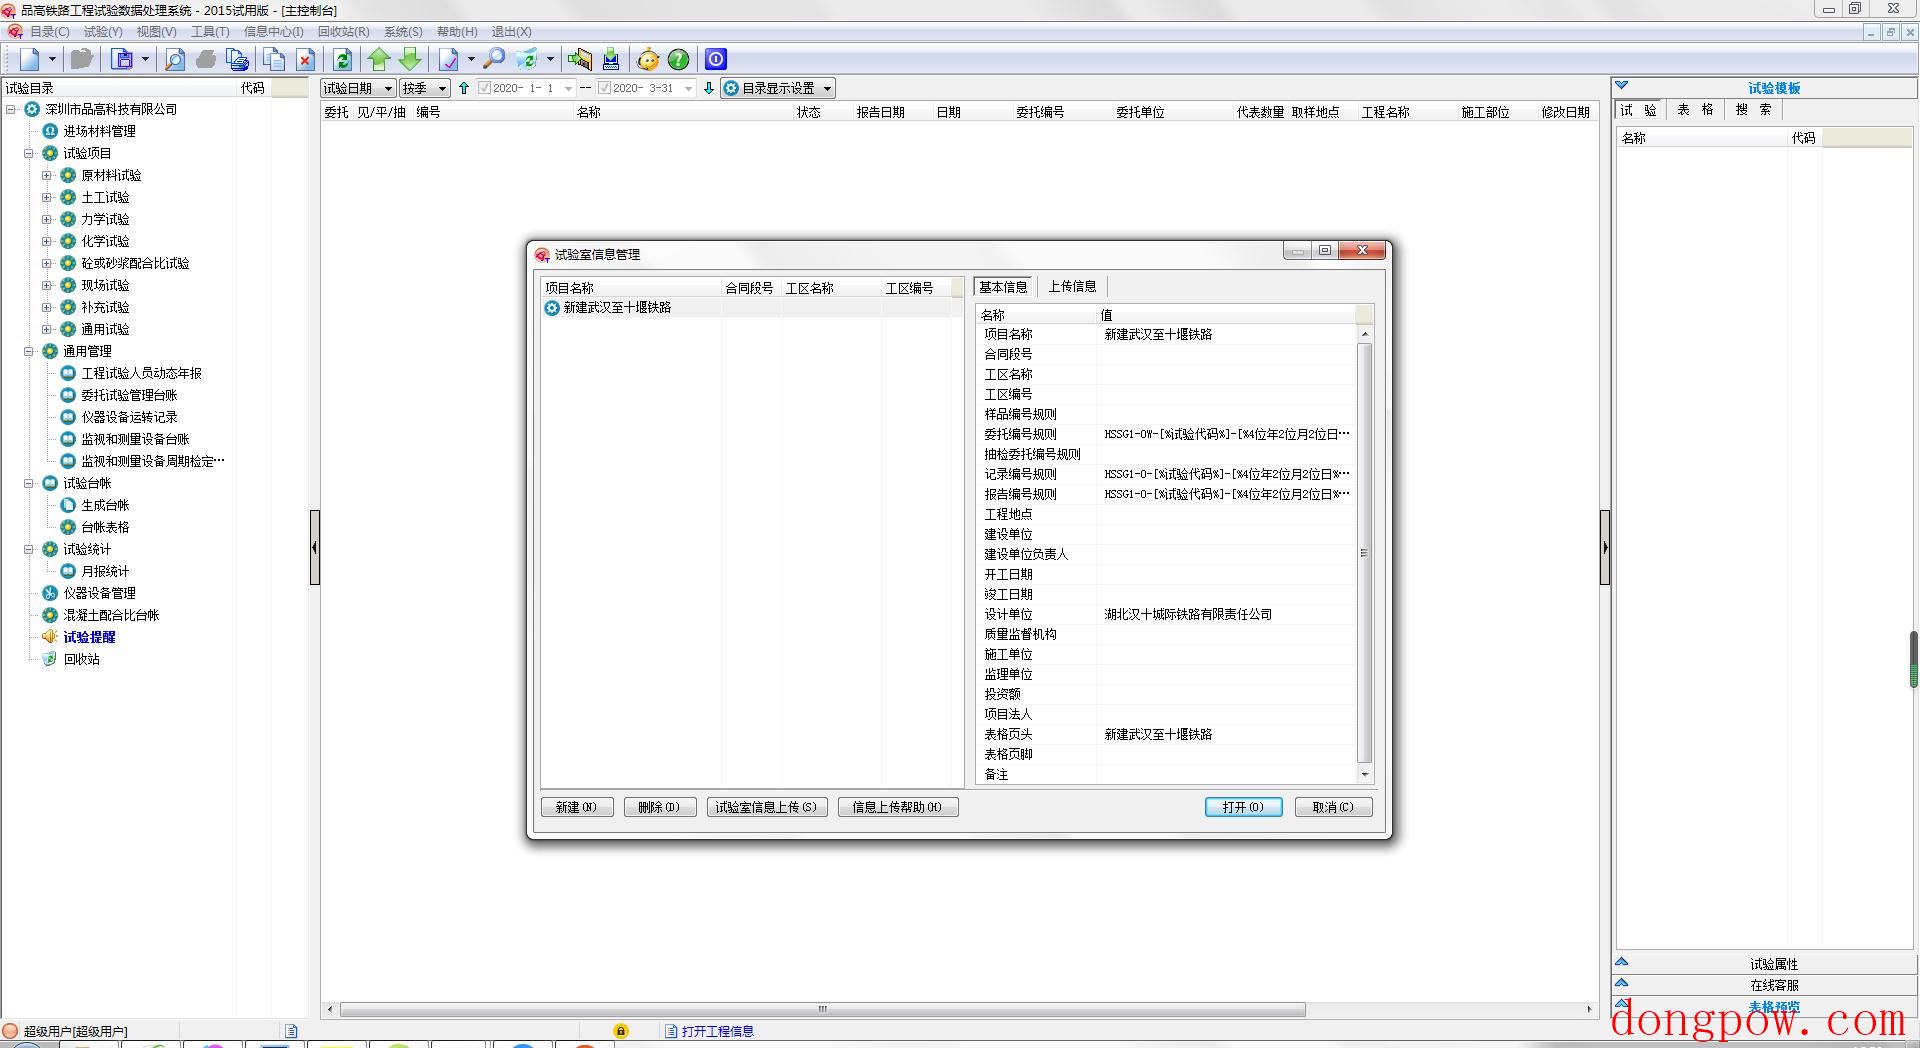This screenshot has width=1920, height=1048.
Task: Click the save floppy disk toolbar icon
Action: (x=122, y=60)
